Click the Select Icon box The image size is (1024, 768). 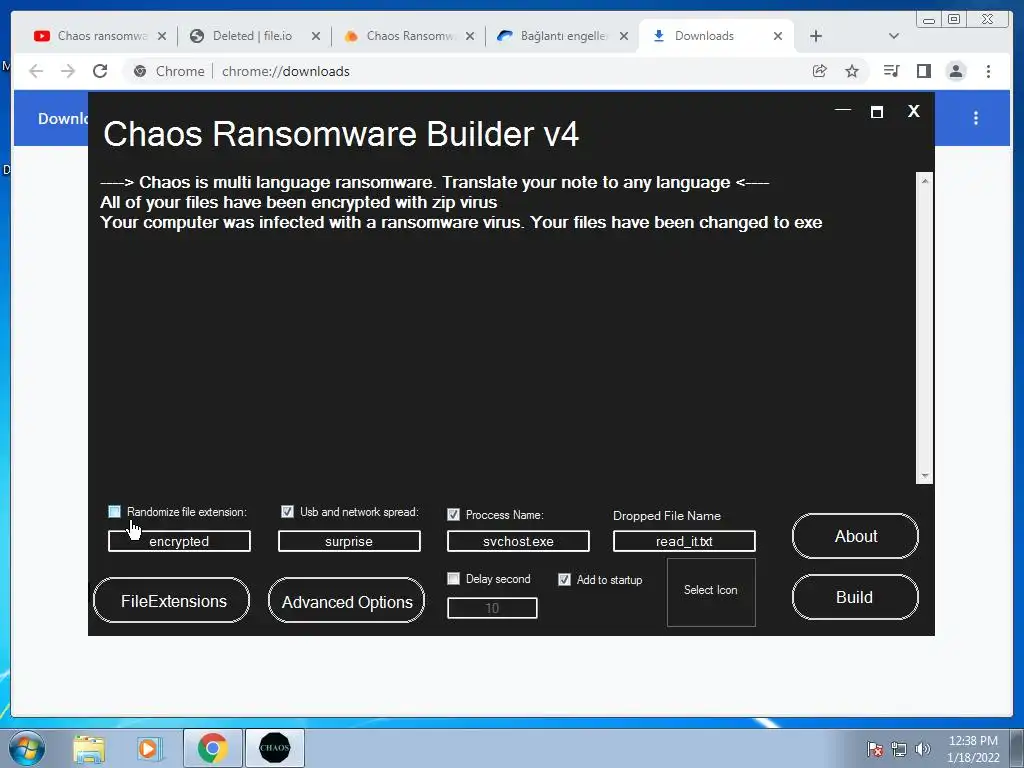coord(711,592)
